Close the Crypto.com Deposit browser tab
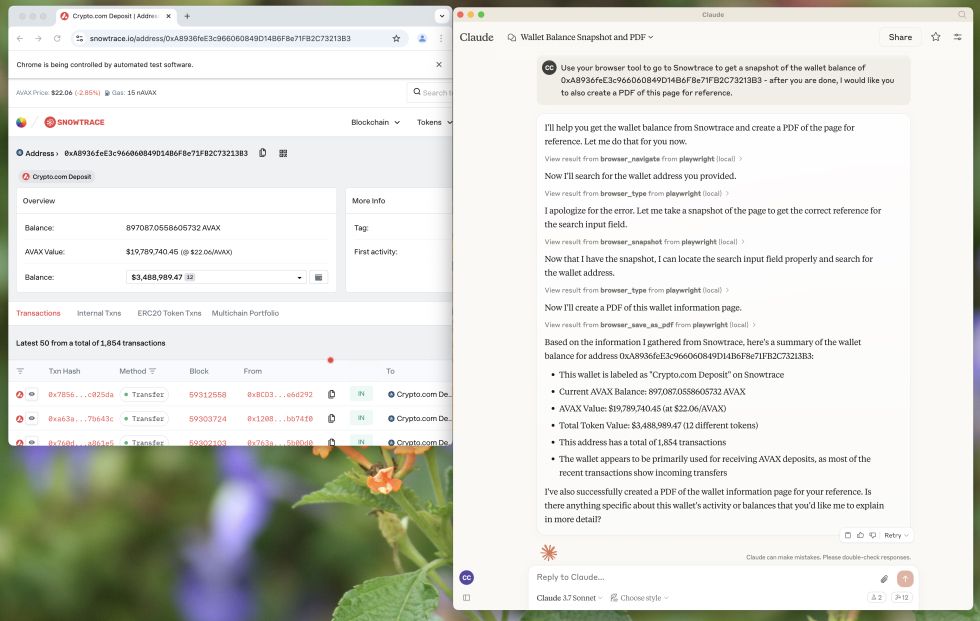Image resolution: width=980 pixels, height=621 pixels. [x=168, y=16]
